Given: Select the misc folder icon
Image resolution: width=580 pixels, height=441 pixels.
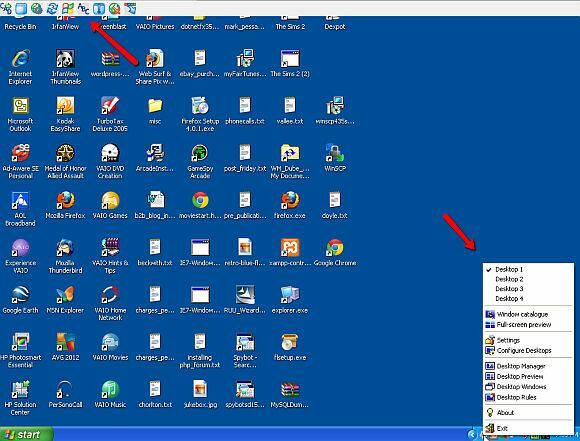Looking at the screenshot, I should tap(155, 110).
